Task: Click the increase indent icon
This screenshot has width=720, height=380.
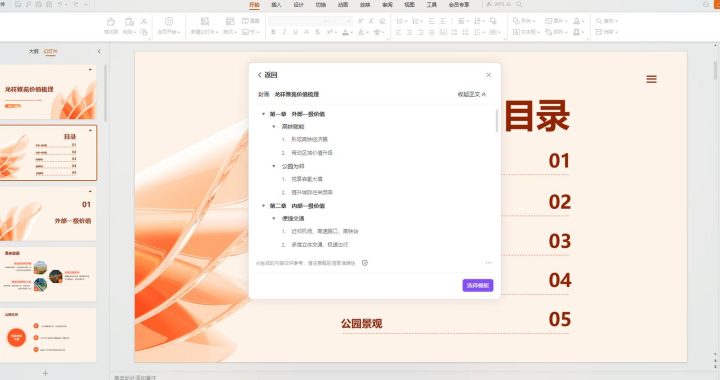Action: tap(443, 21)
